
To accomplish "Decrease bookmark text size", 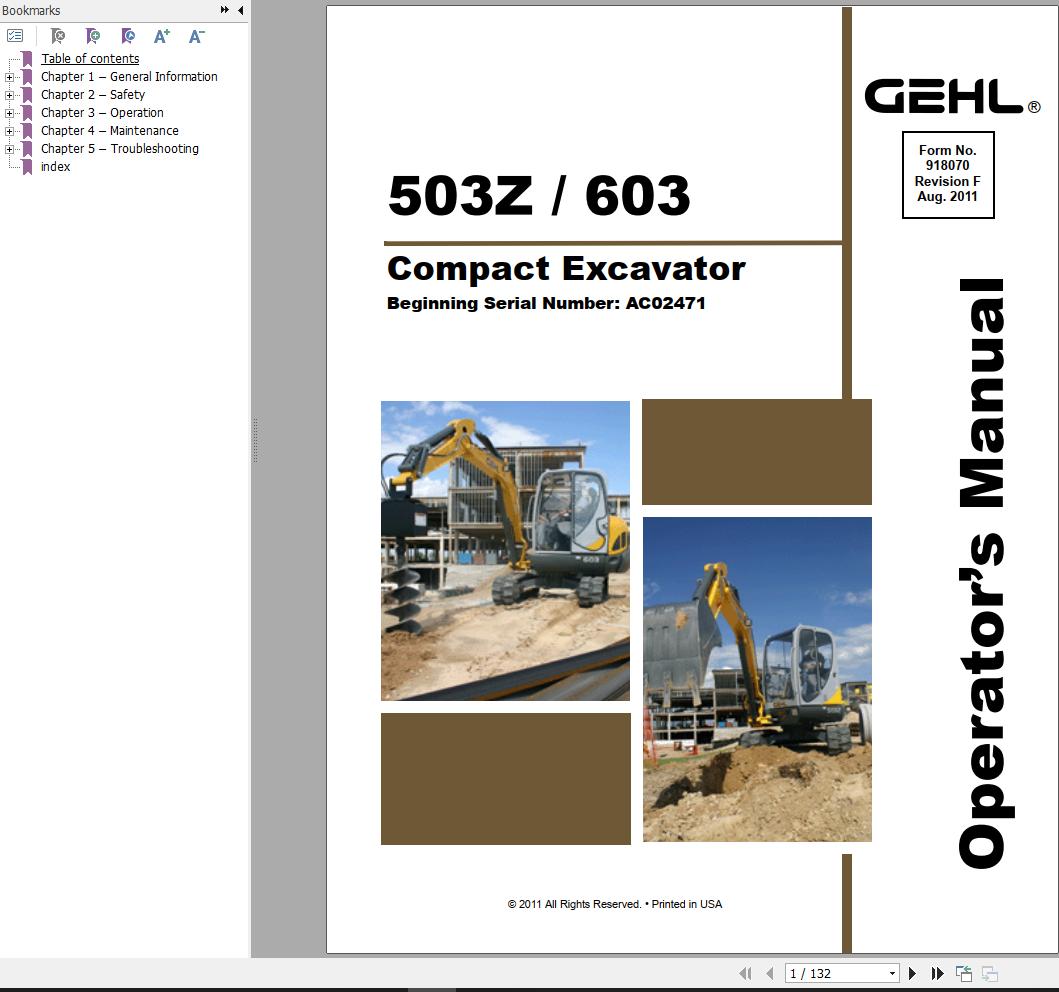I will coord(195,36).
